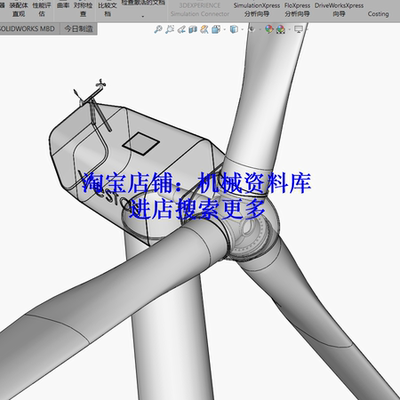
Task: Launch the FloXpress 分析向导
Action: (297, 10)
